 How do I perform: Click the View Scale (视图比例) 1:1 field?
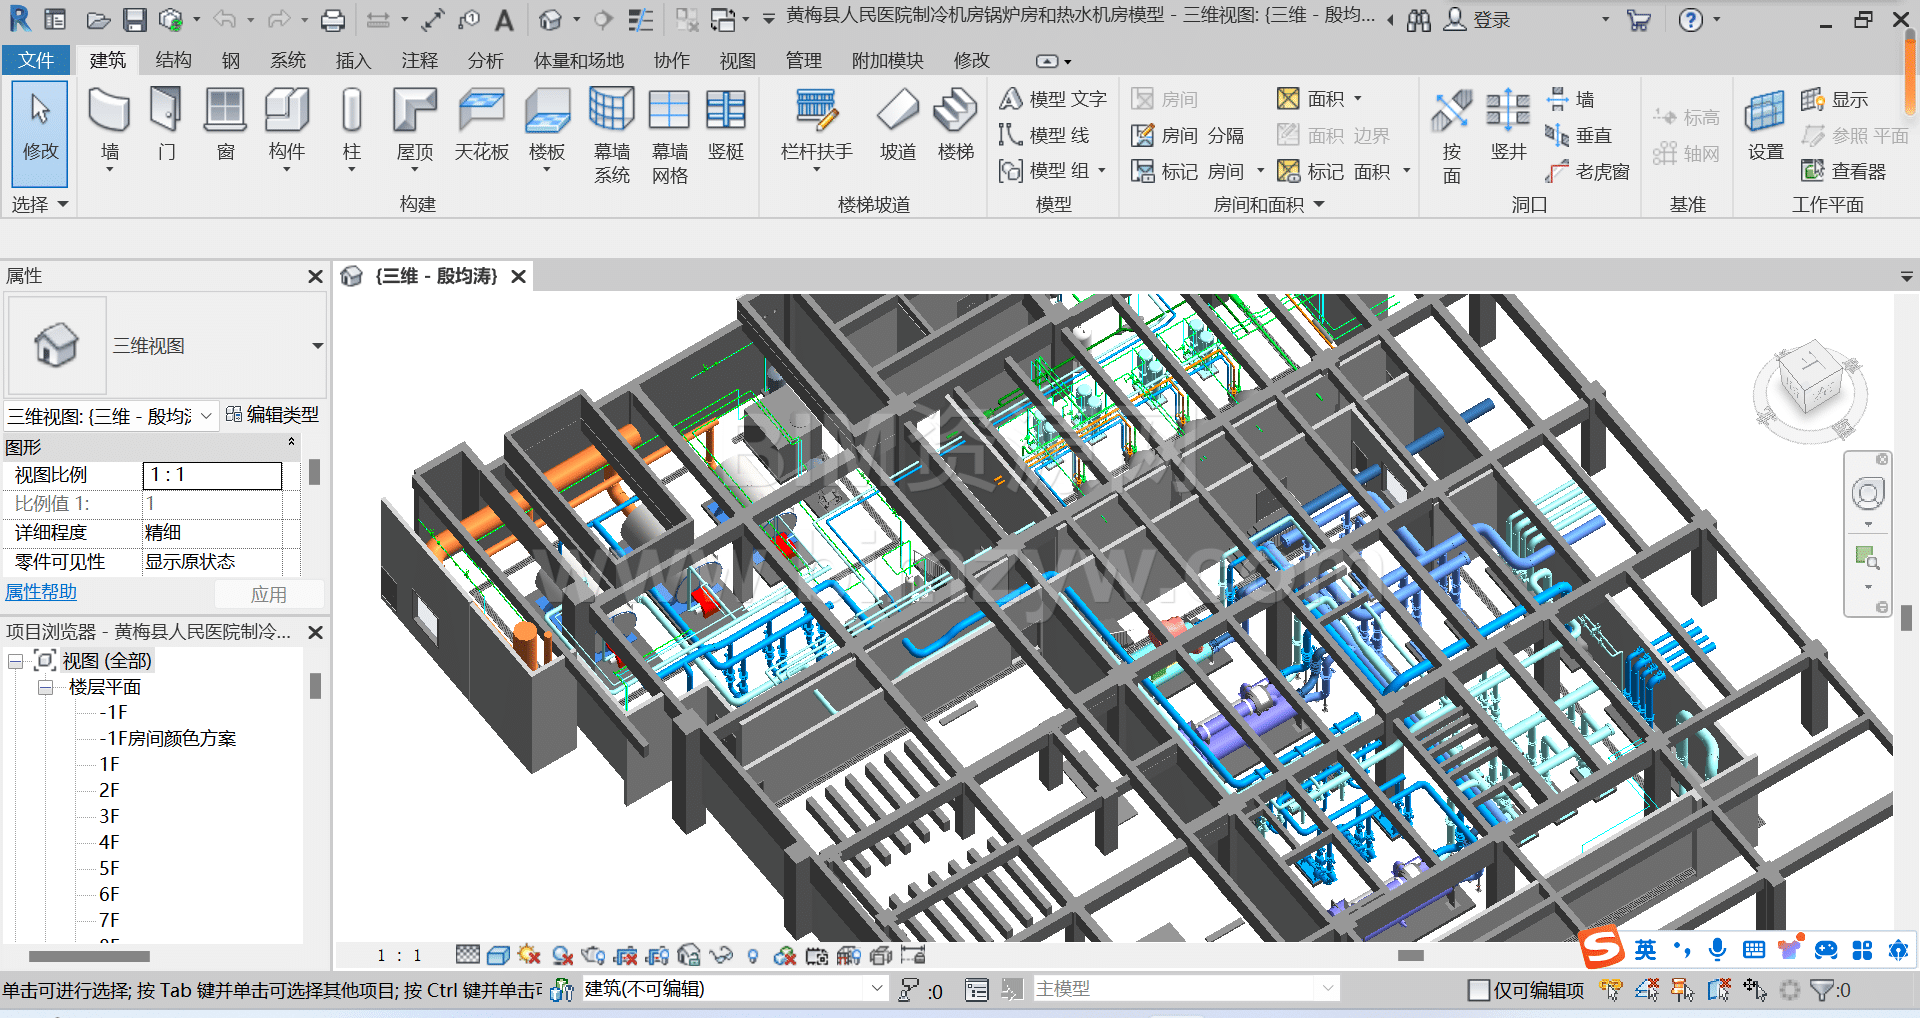(213, 475)
